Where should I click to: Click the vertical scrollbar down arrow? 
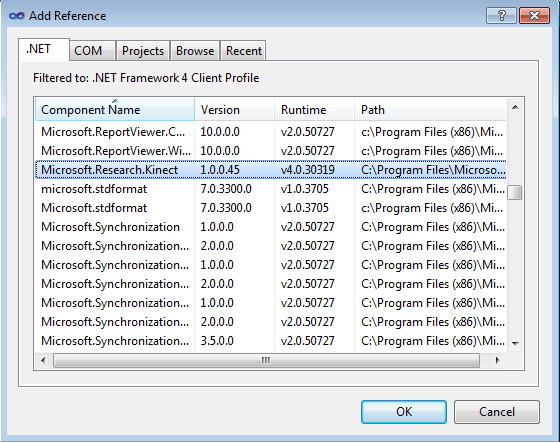(515, 344)
